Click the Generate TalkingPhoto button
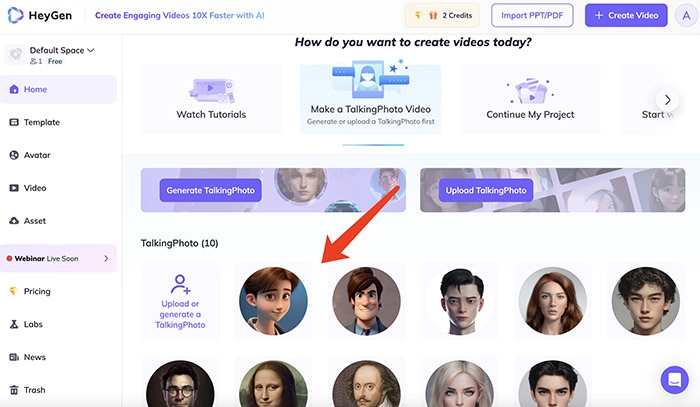 click(x=201, y=190)
